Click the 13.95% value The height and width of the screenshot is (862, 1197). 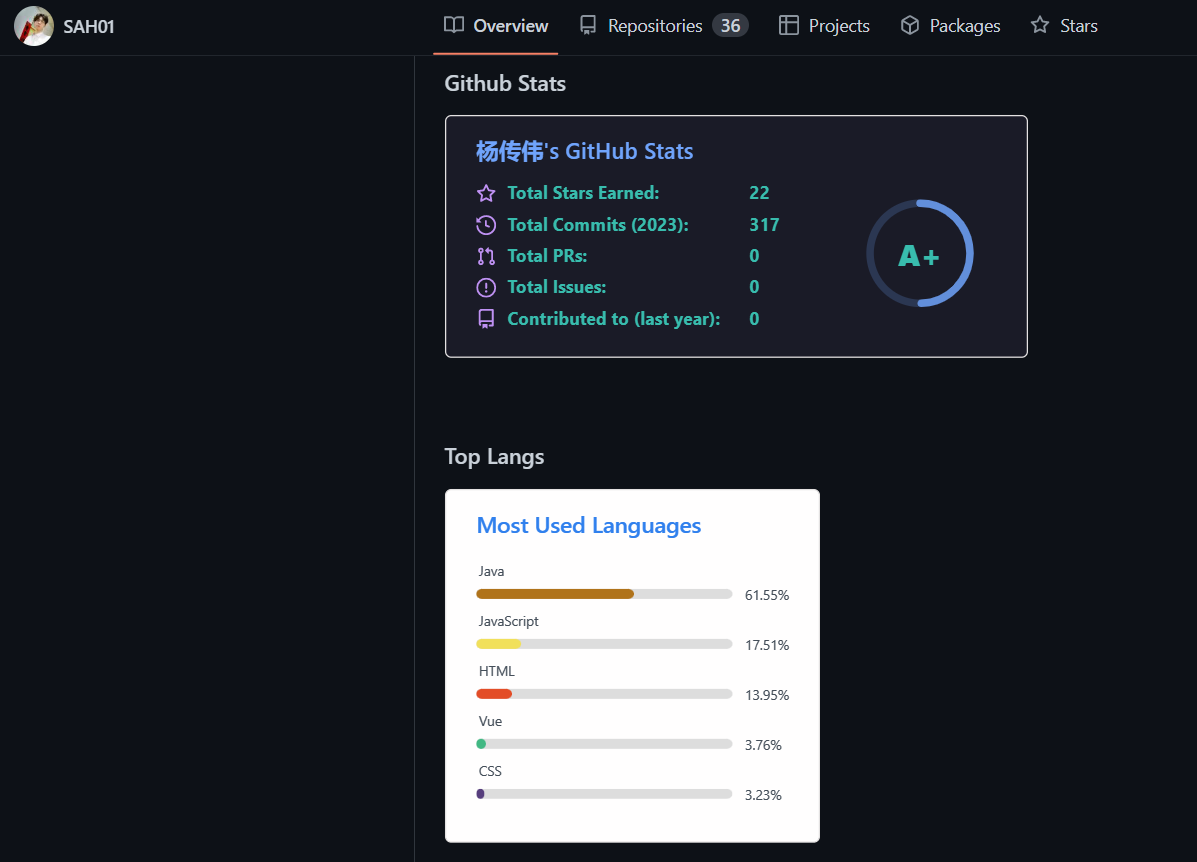766,696
